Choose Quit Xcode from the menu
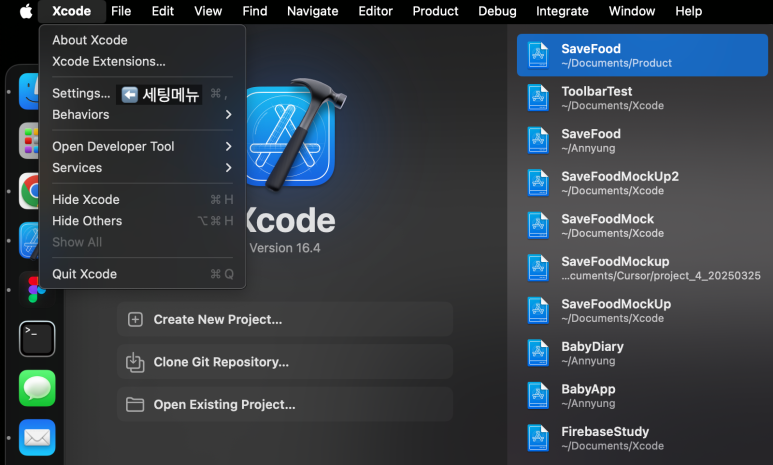This screenshot has width=773, height=465. tap(142, 274)
